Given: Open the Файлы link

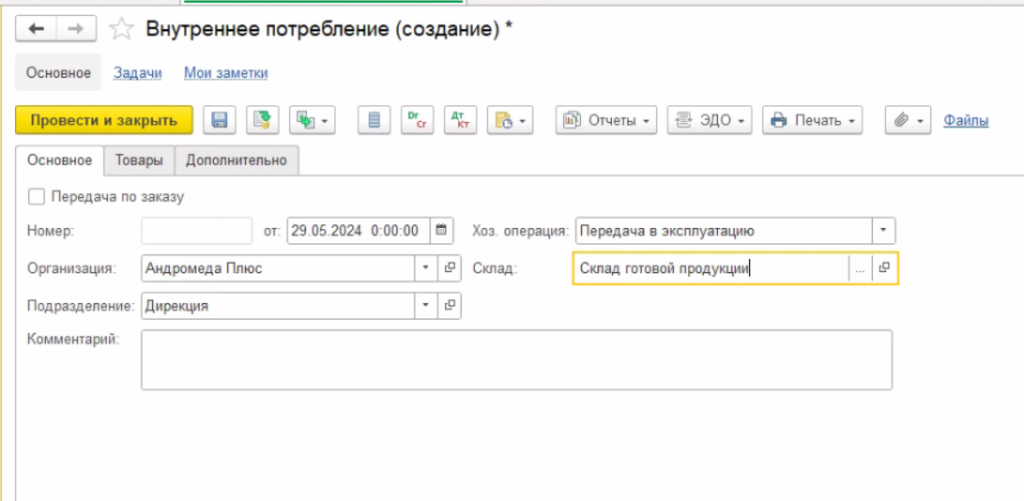Looking at the screenshot, I should click(966, 120).
